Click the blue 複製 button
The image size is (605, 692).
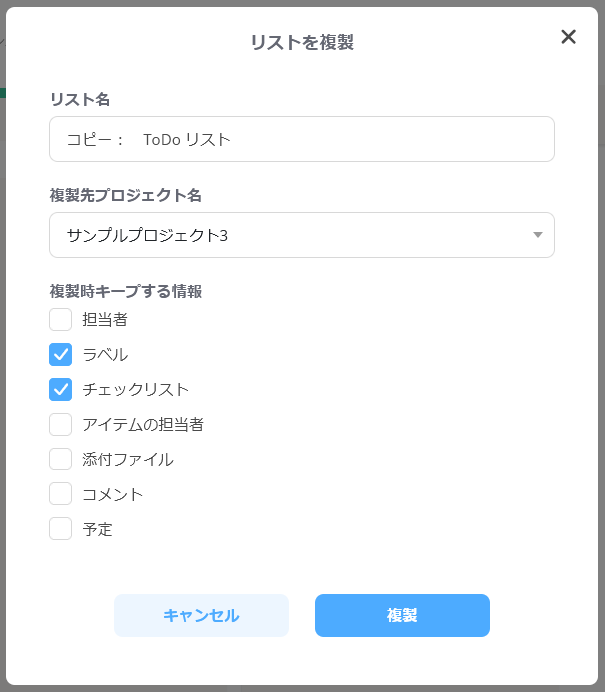pos(402,615)
